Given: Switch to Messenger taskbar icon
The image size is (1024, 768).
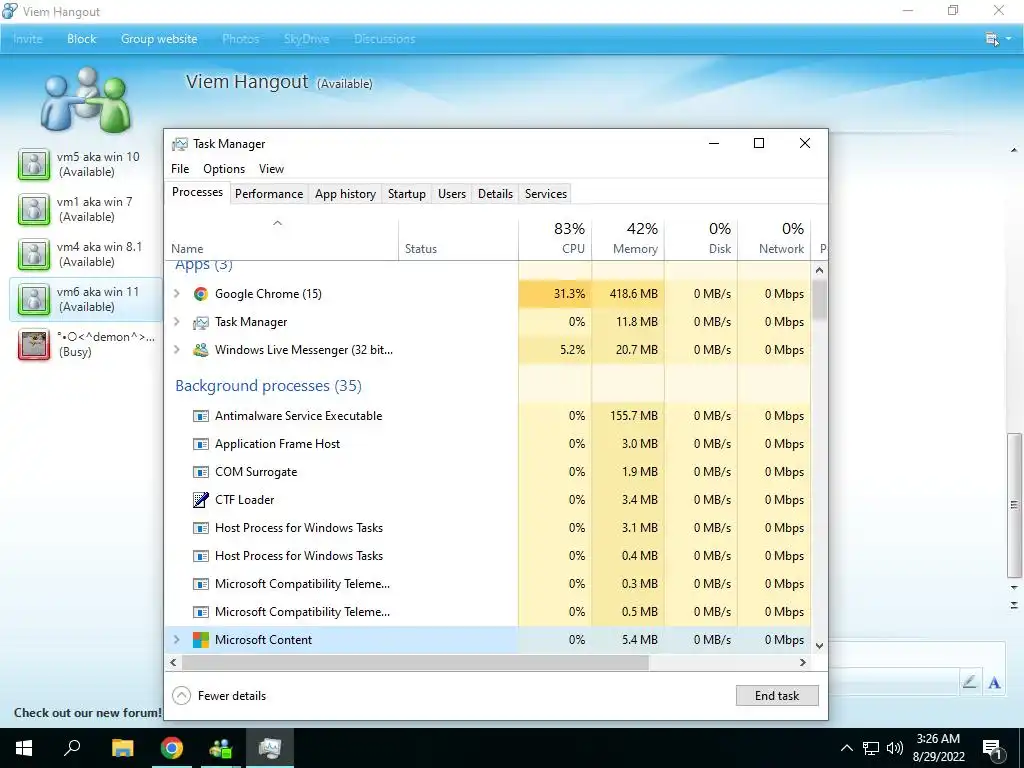Looking at the screenshot, I should pyautogui.click(x=221, y=748).
